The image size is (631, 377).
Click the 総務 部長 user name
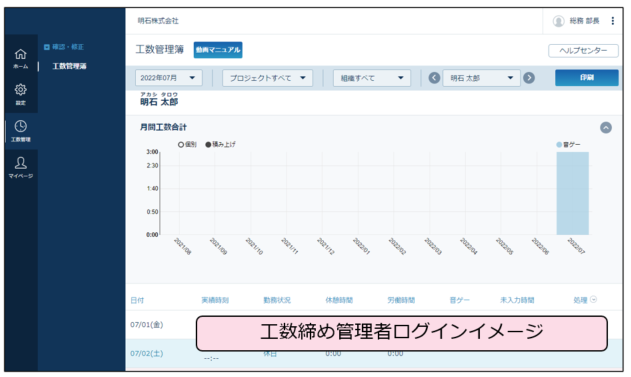(584, 21)
